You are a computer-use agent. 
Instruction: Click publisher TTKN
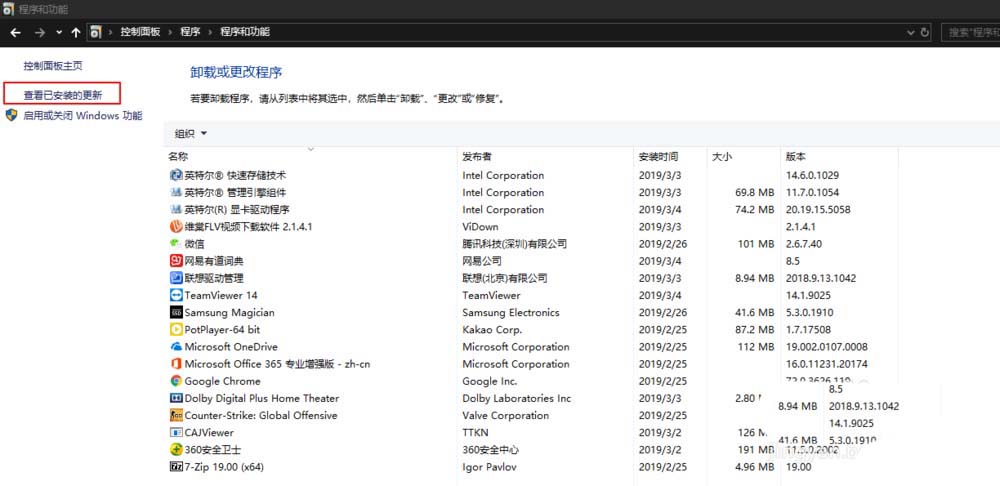click(x=476, y=432)
